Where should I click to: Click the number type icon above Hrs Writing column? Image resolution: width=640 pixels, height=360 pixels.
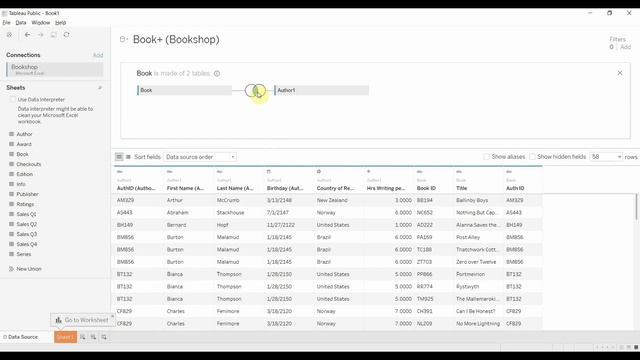tap(369, 172)
